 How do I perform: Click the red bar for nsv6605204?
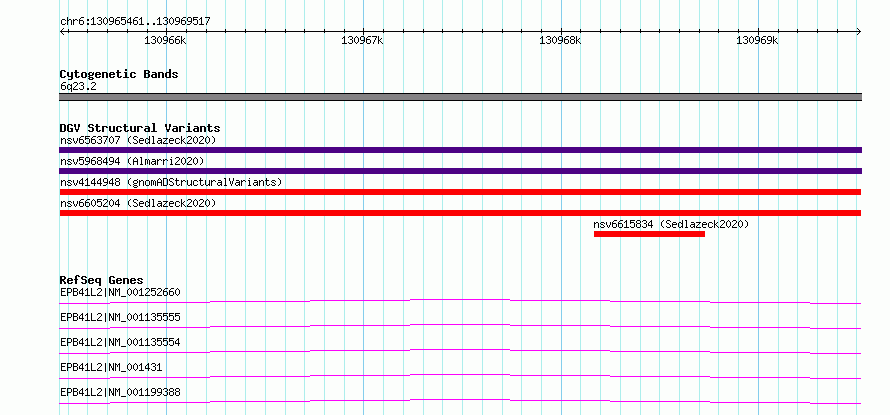460,213
